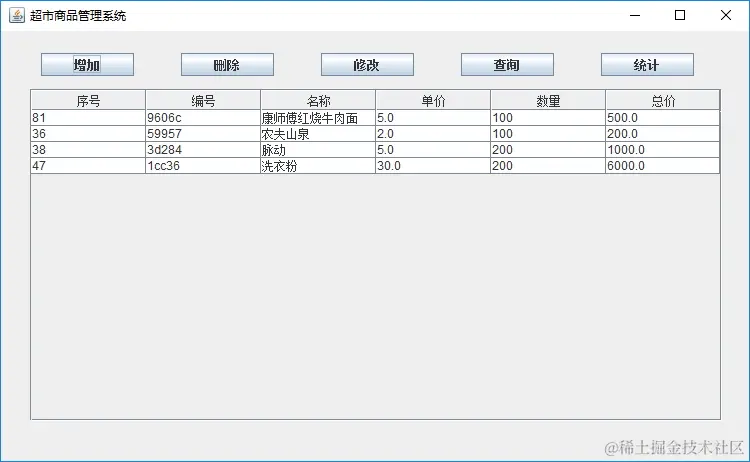The width and height of the screenshot is (750, 462).
Task: Close the 超市商品管理系统 window
Action: click(726, 15)
